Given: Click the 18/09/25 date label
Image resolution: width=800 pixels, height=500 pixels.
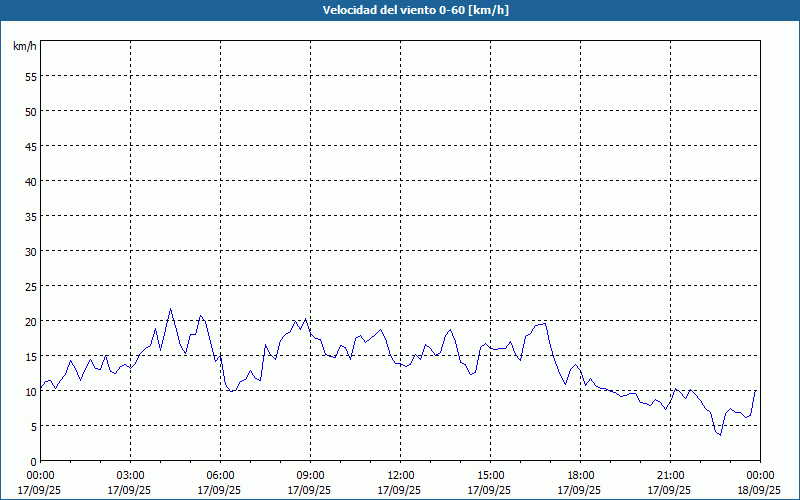Looking at the screenshot, I should (x=760, y=490).
